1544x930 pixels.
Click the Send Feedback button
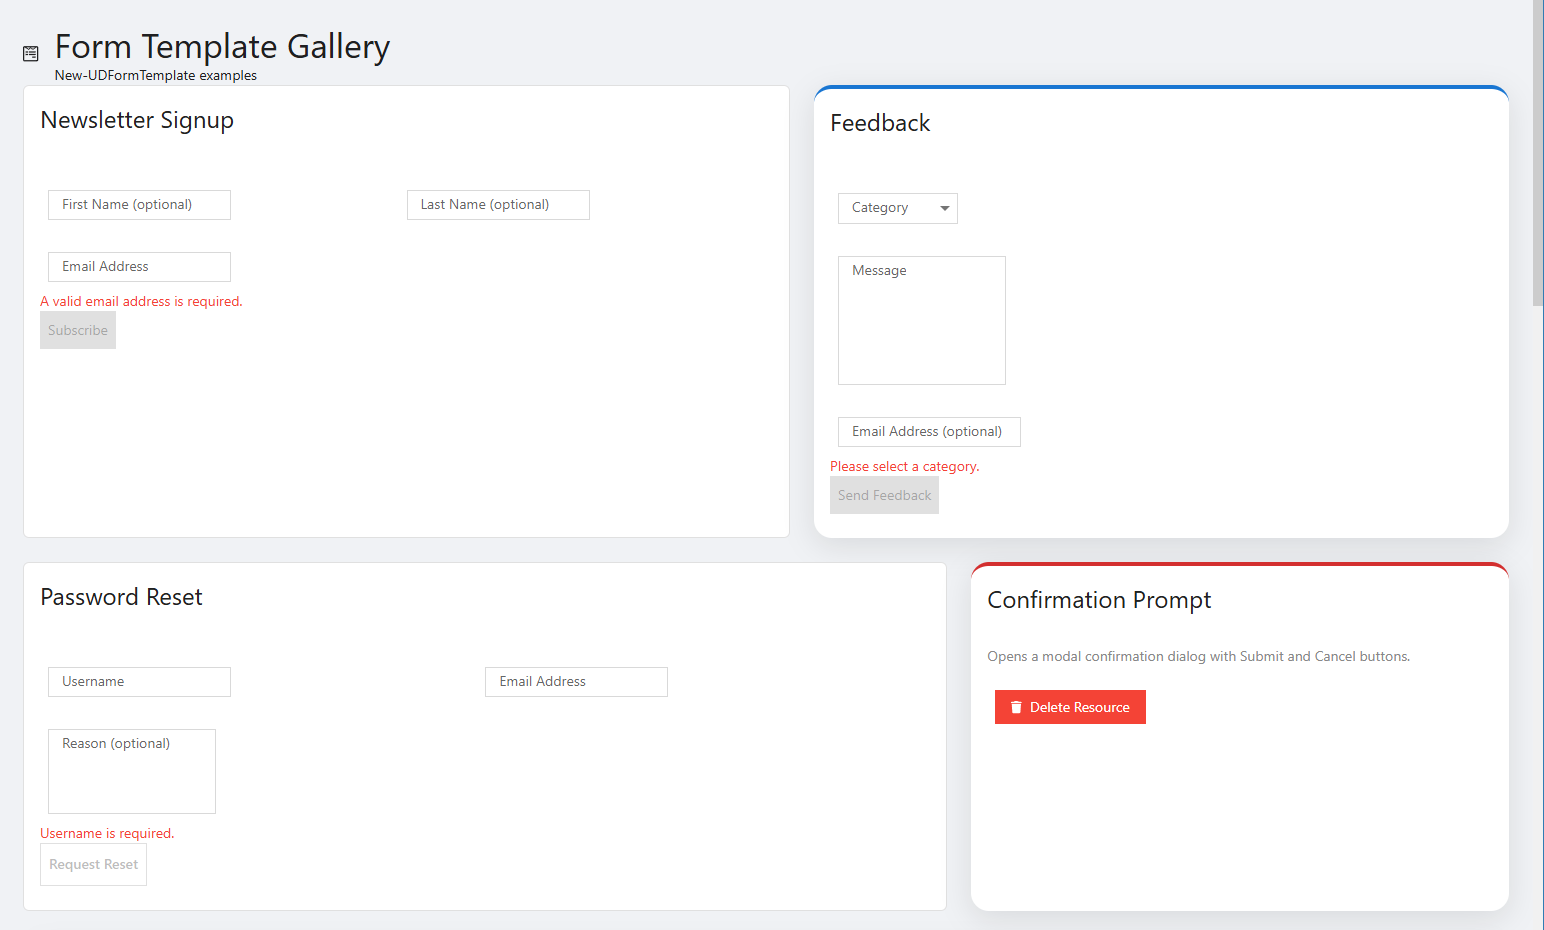click(884, 495)
